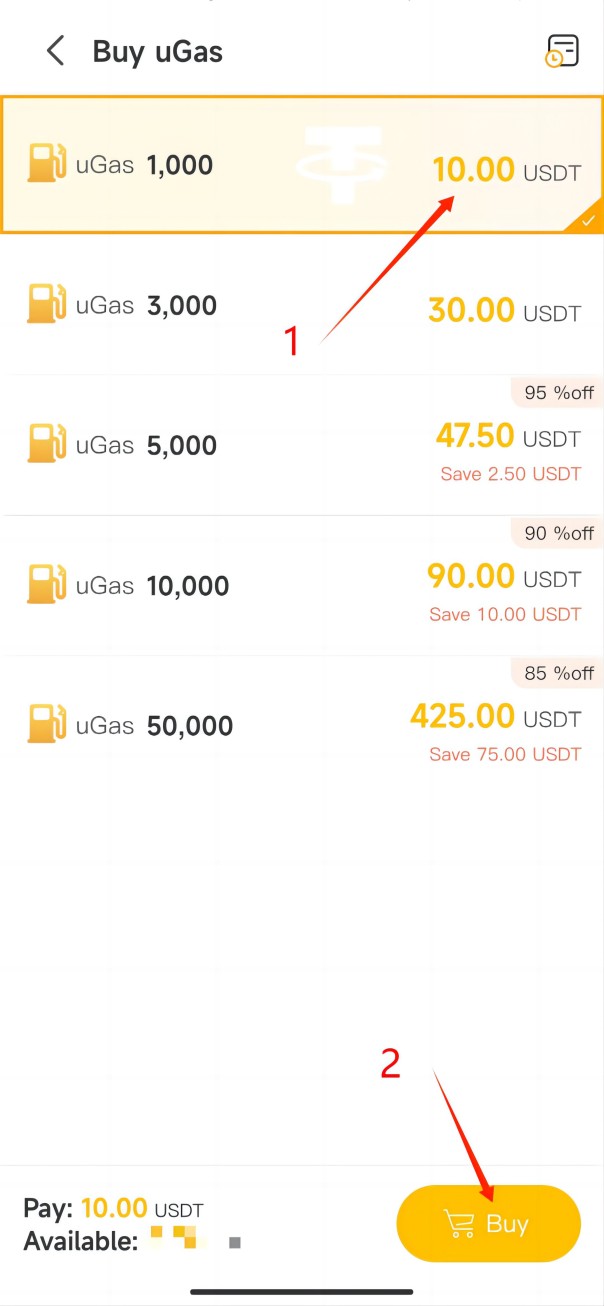
Task: Tap the selected checkmark on 1,000 package
Action: tap(588, 220)
